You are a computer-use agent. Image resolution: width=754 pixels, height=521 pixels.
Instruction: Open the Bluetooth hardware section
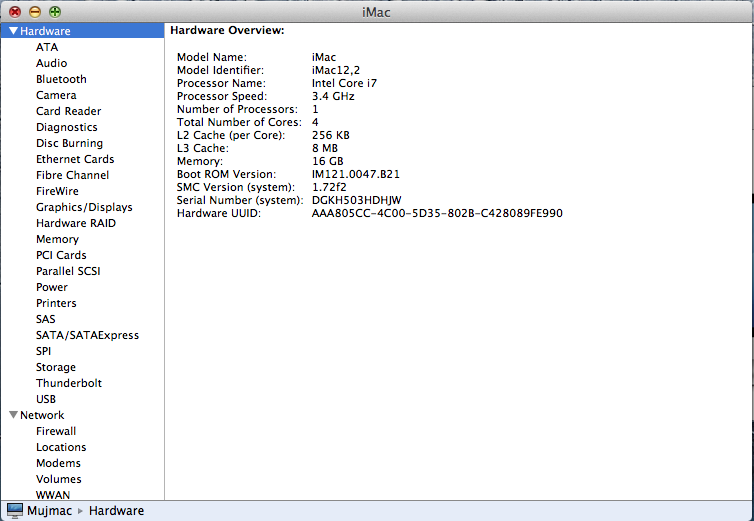[61, 79]
